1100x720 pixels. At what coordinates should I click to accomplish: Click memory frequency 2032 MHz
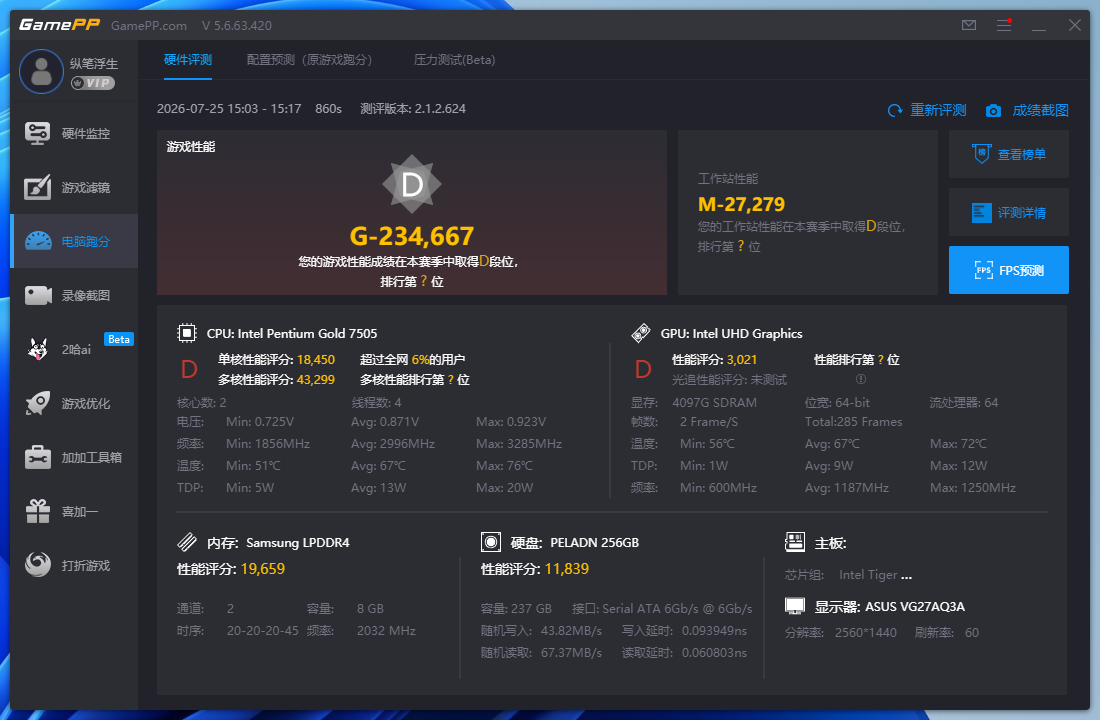pyautogui.click(x=387, y=630)
